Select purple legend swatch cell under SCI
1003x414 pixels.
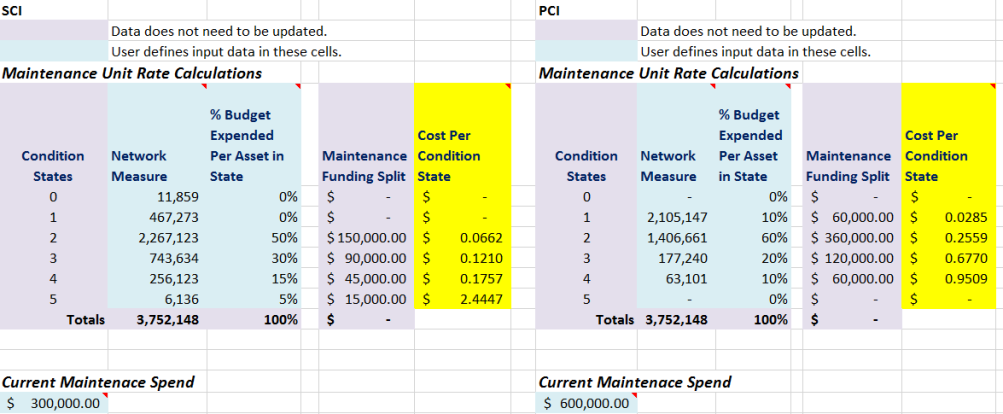54,30
